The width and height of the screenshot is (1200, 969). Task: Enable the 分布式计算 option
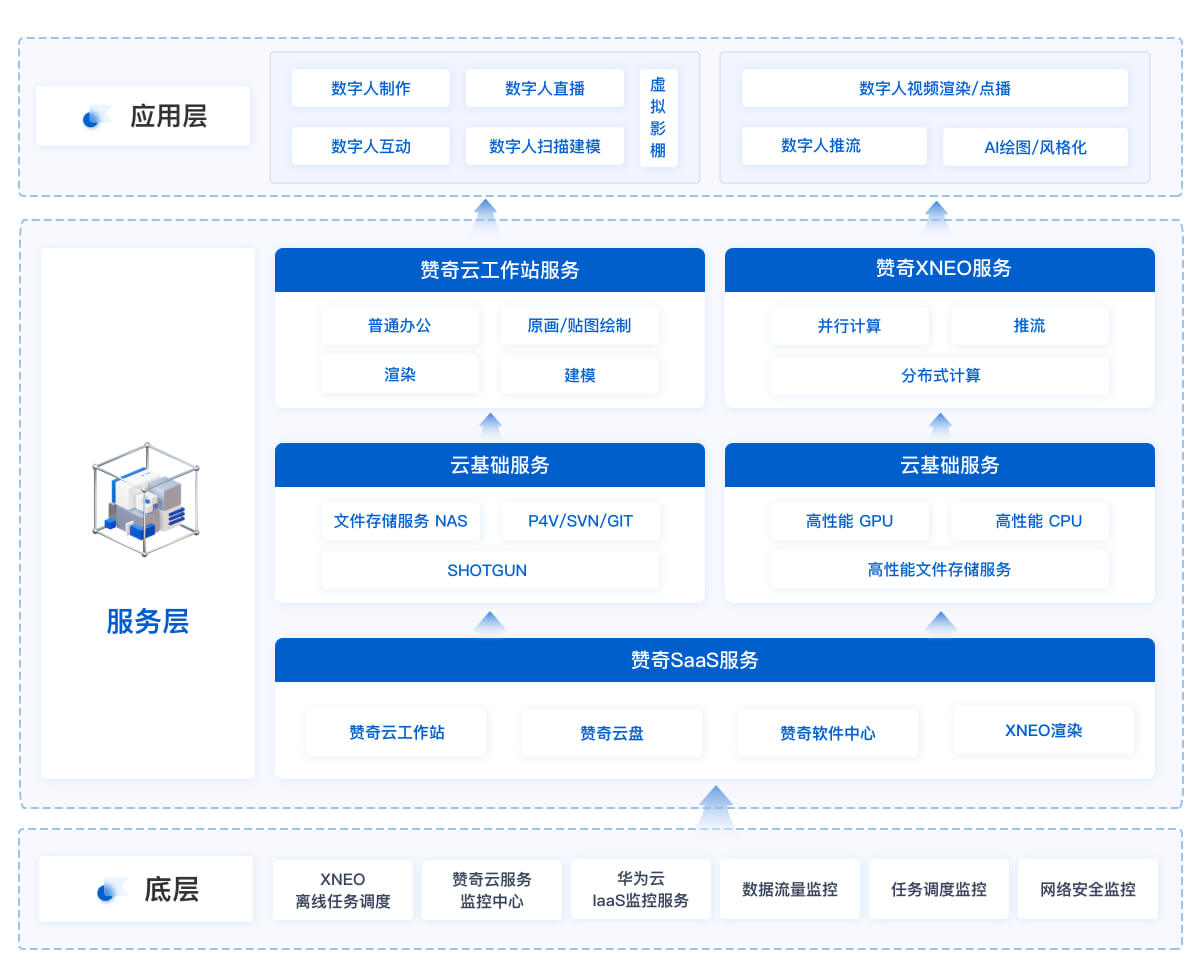click(x=940, y=376)
